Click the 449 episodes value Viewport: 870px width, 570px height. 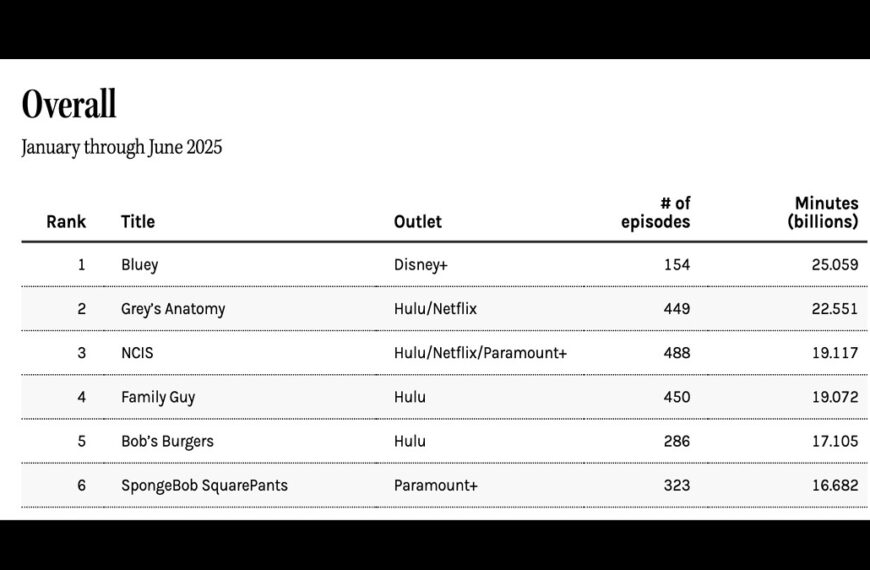coord(676,309)
